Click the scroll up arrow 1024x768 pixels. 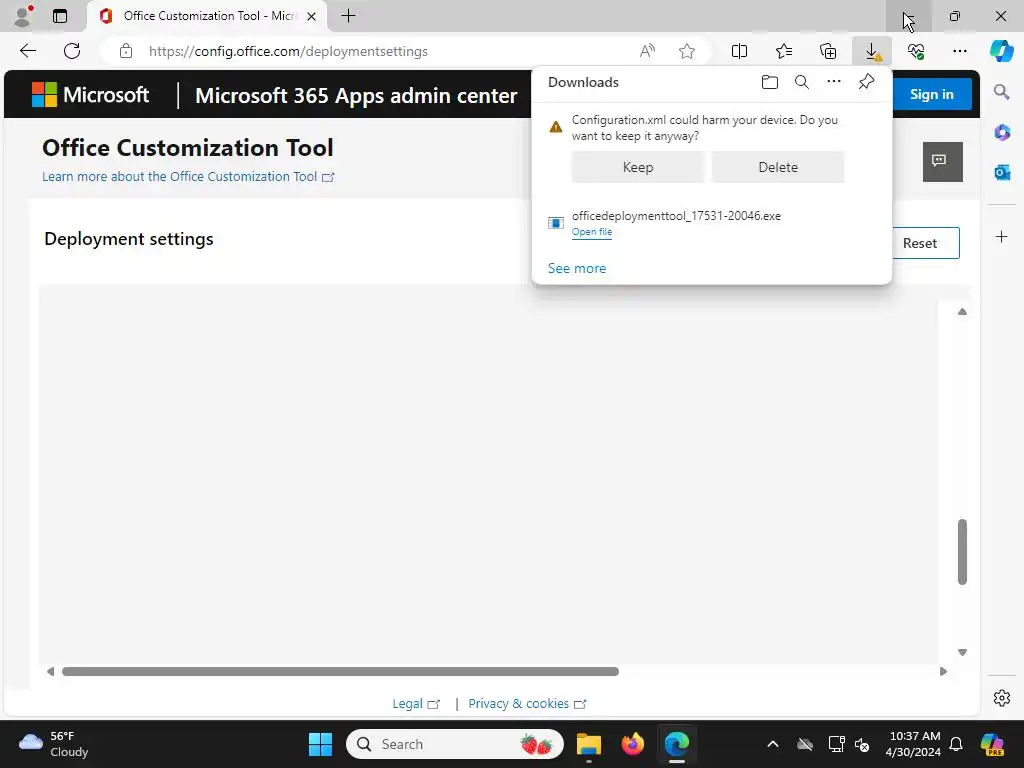(x=962, y=312)
